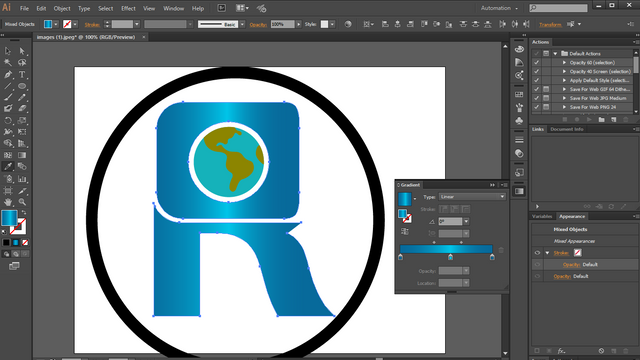Select the Mesh tool

8,155
